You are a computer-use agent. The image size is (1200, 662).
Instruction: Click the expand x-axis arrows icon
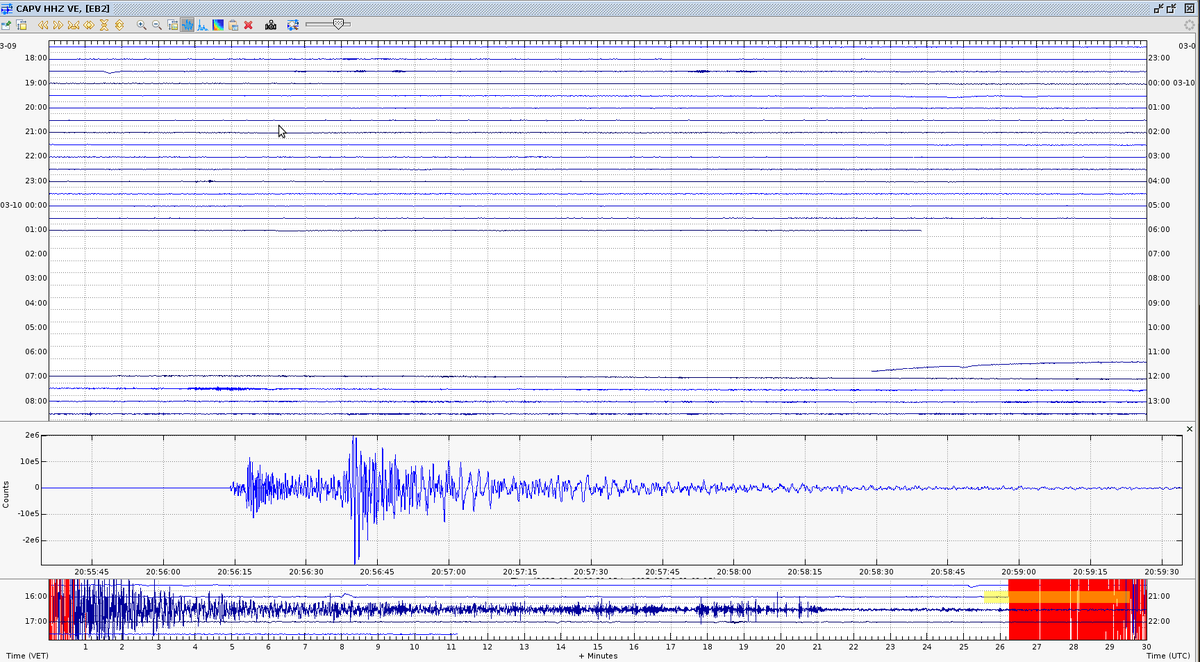coord(88,25)
